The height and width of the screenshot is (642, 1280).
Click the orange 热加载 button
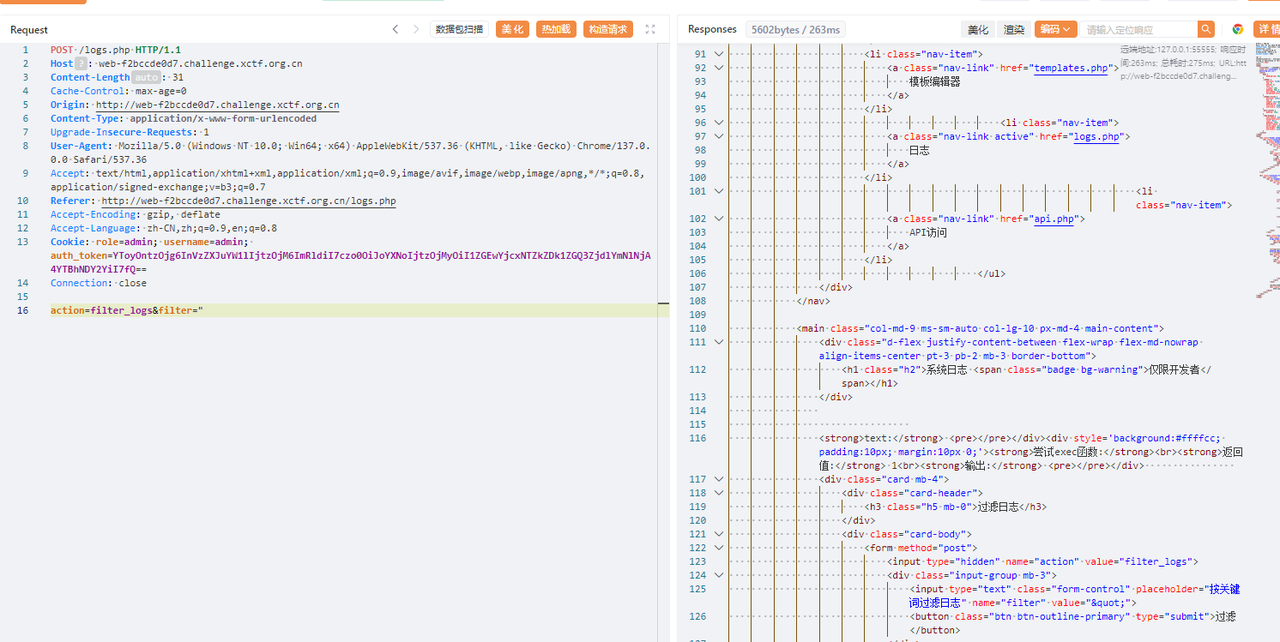click(556, 30)
